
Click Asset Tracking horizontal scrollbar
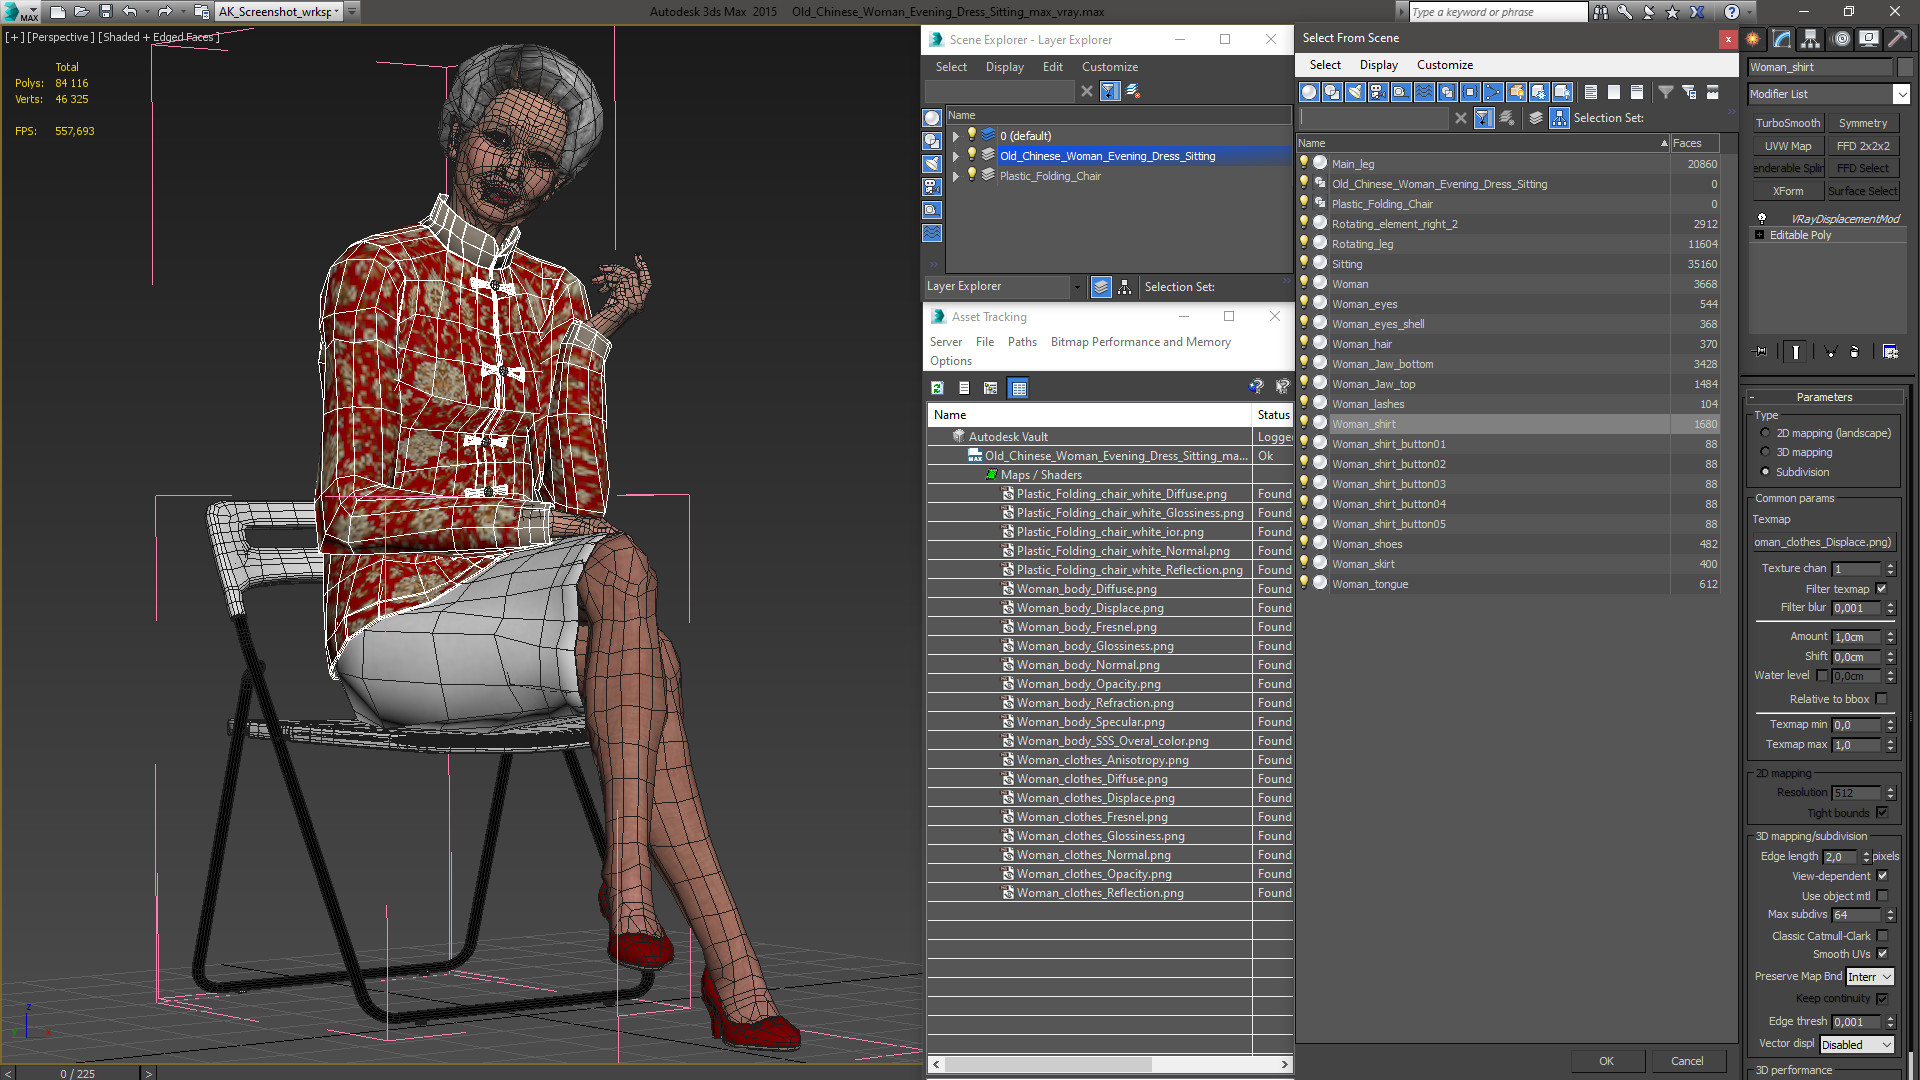[x=1110, y=1064]
